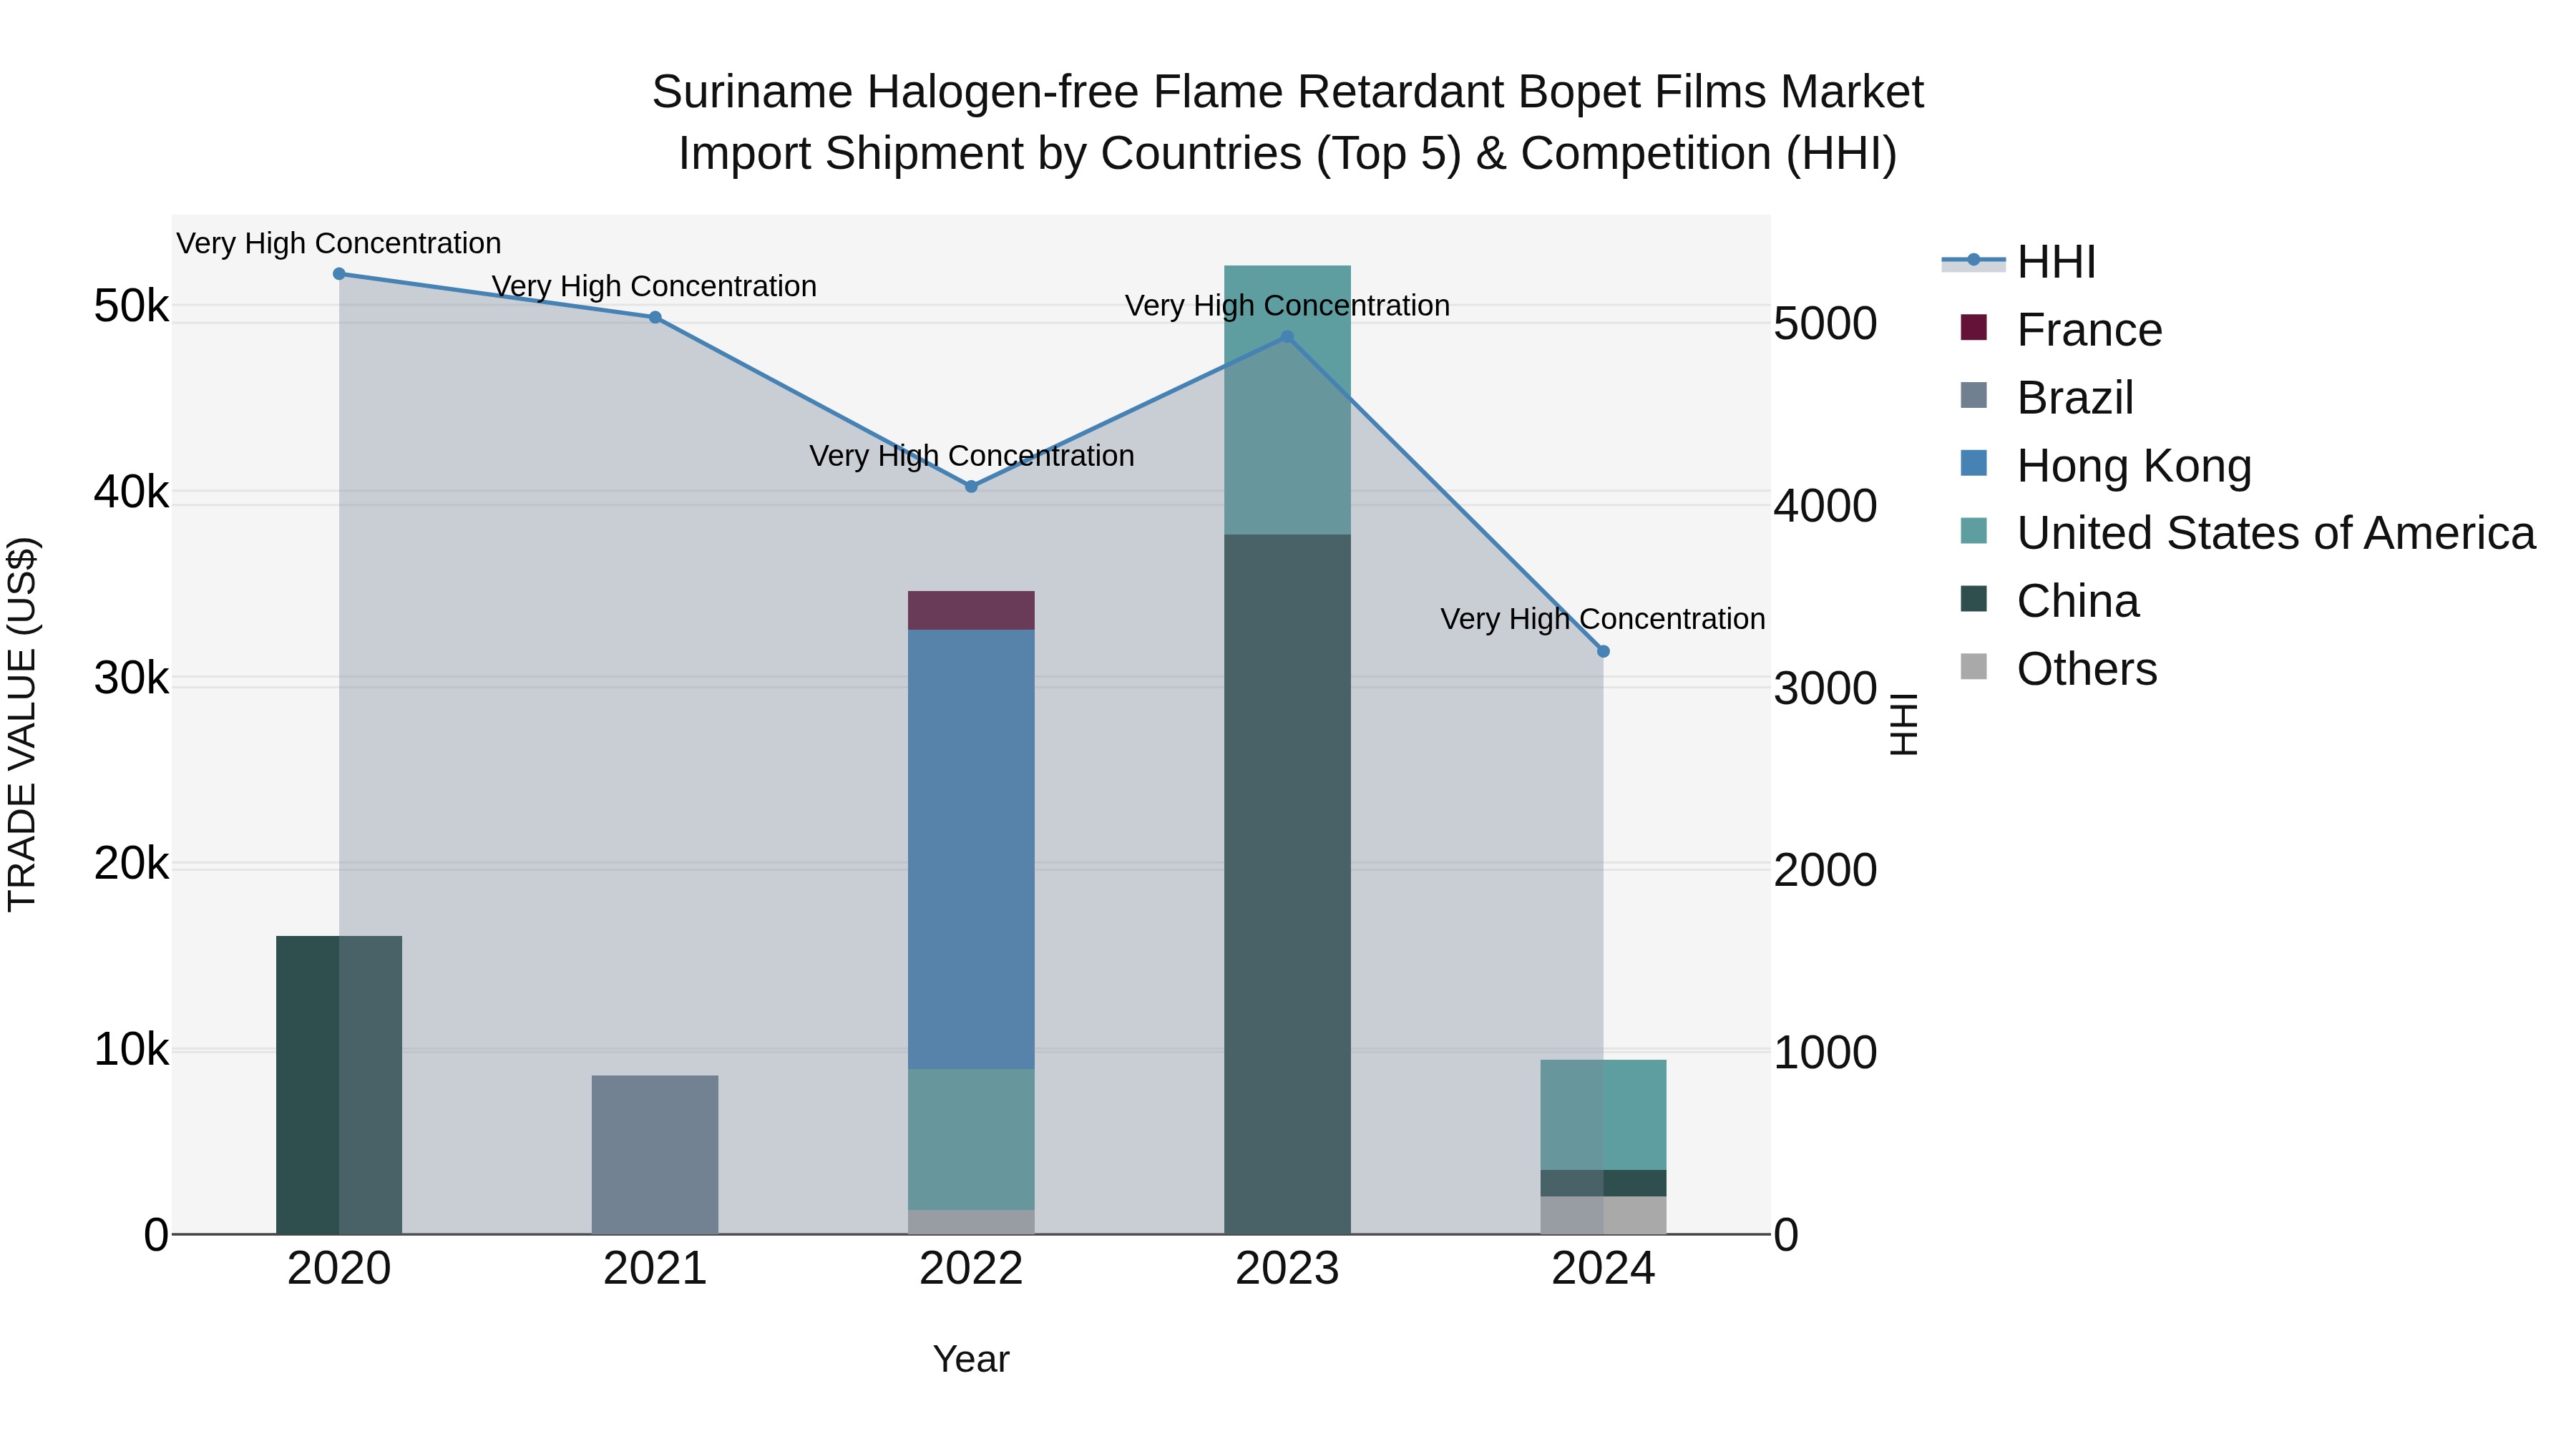Click the 2020 HHI data point

339,274
